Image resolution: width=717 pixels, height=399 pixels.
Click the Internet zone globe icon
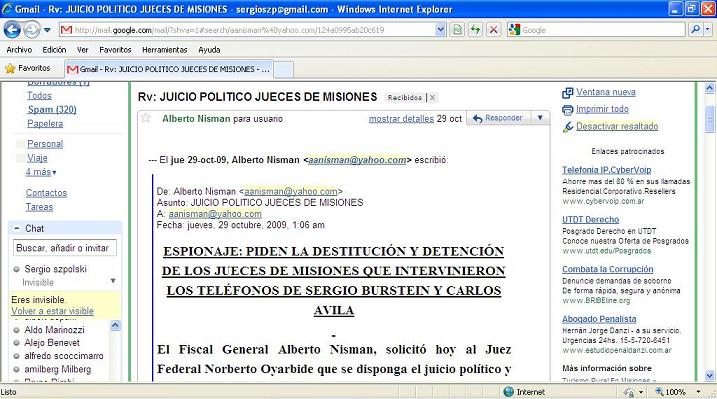508,392
